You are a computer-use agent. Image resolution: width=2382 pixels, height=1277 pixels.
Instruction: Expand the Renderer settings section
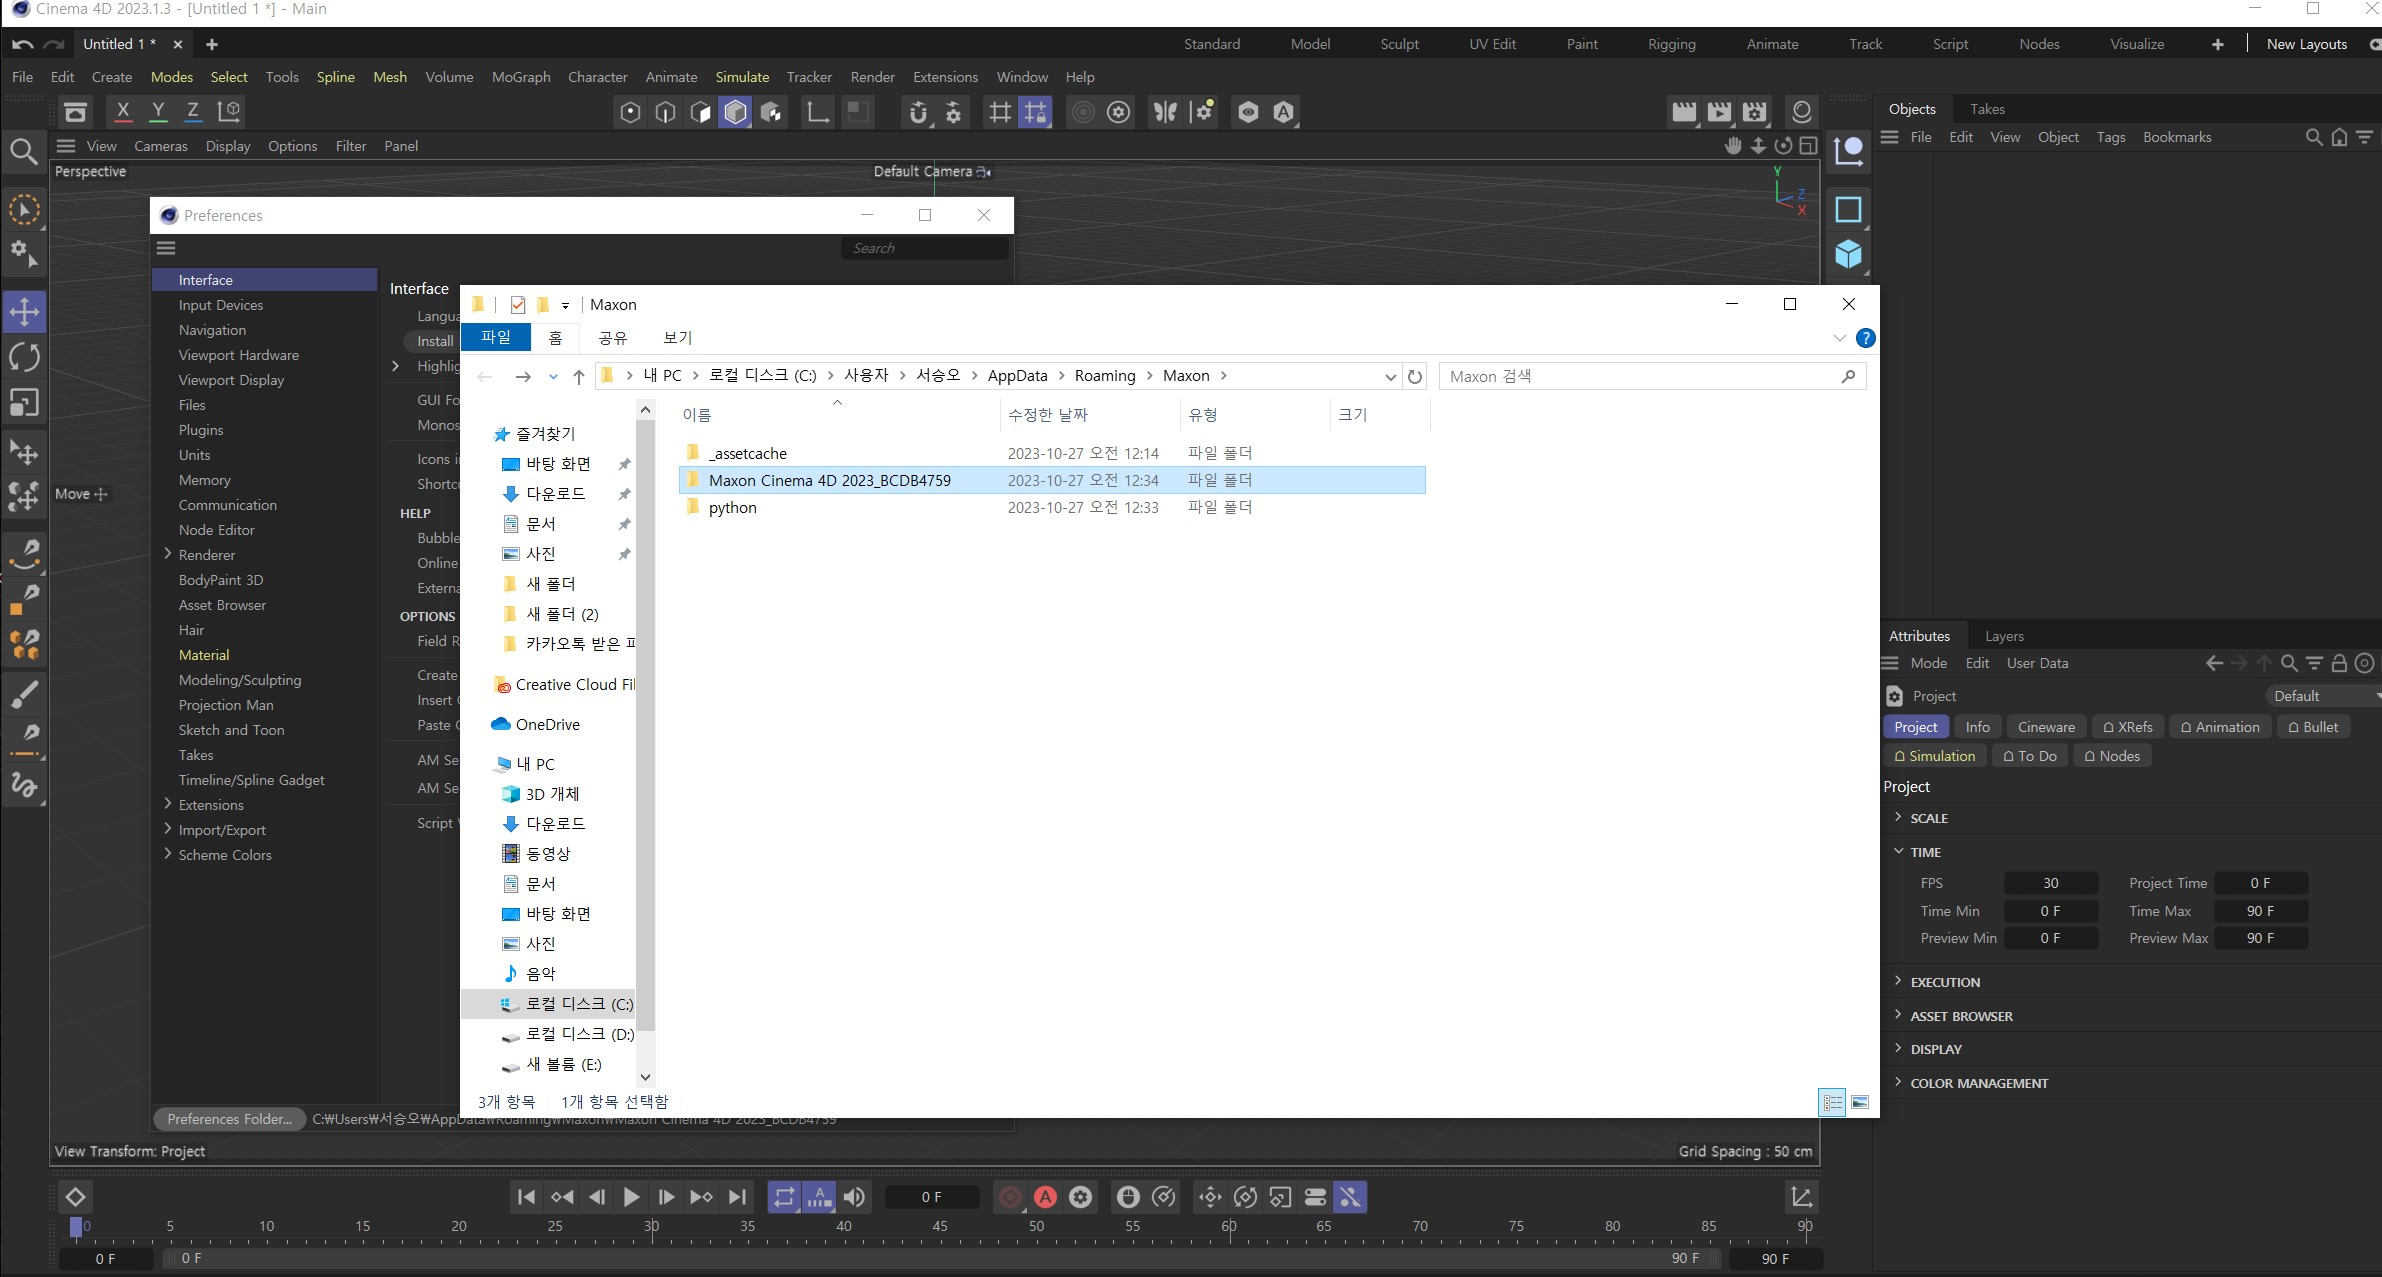(169, 554)
